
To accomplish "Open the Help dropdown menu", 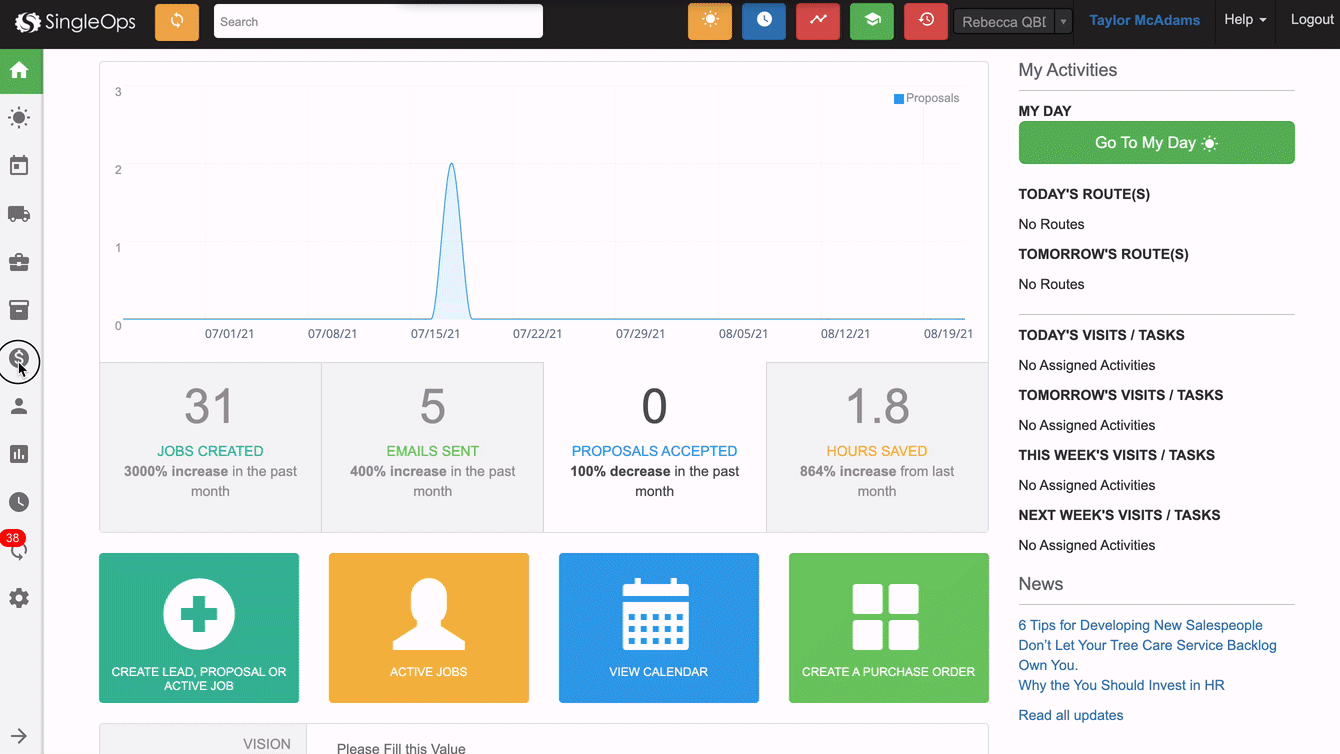I will click(1245, 20).
